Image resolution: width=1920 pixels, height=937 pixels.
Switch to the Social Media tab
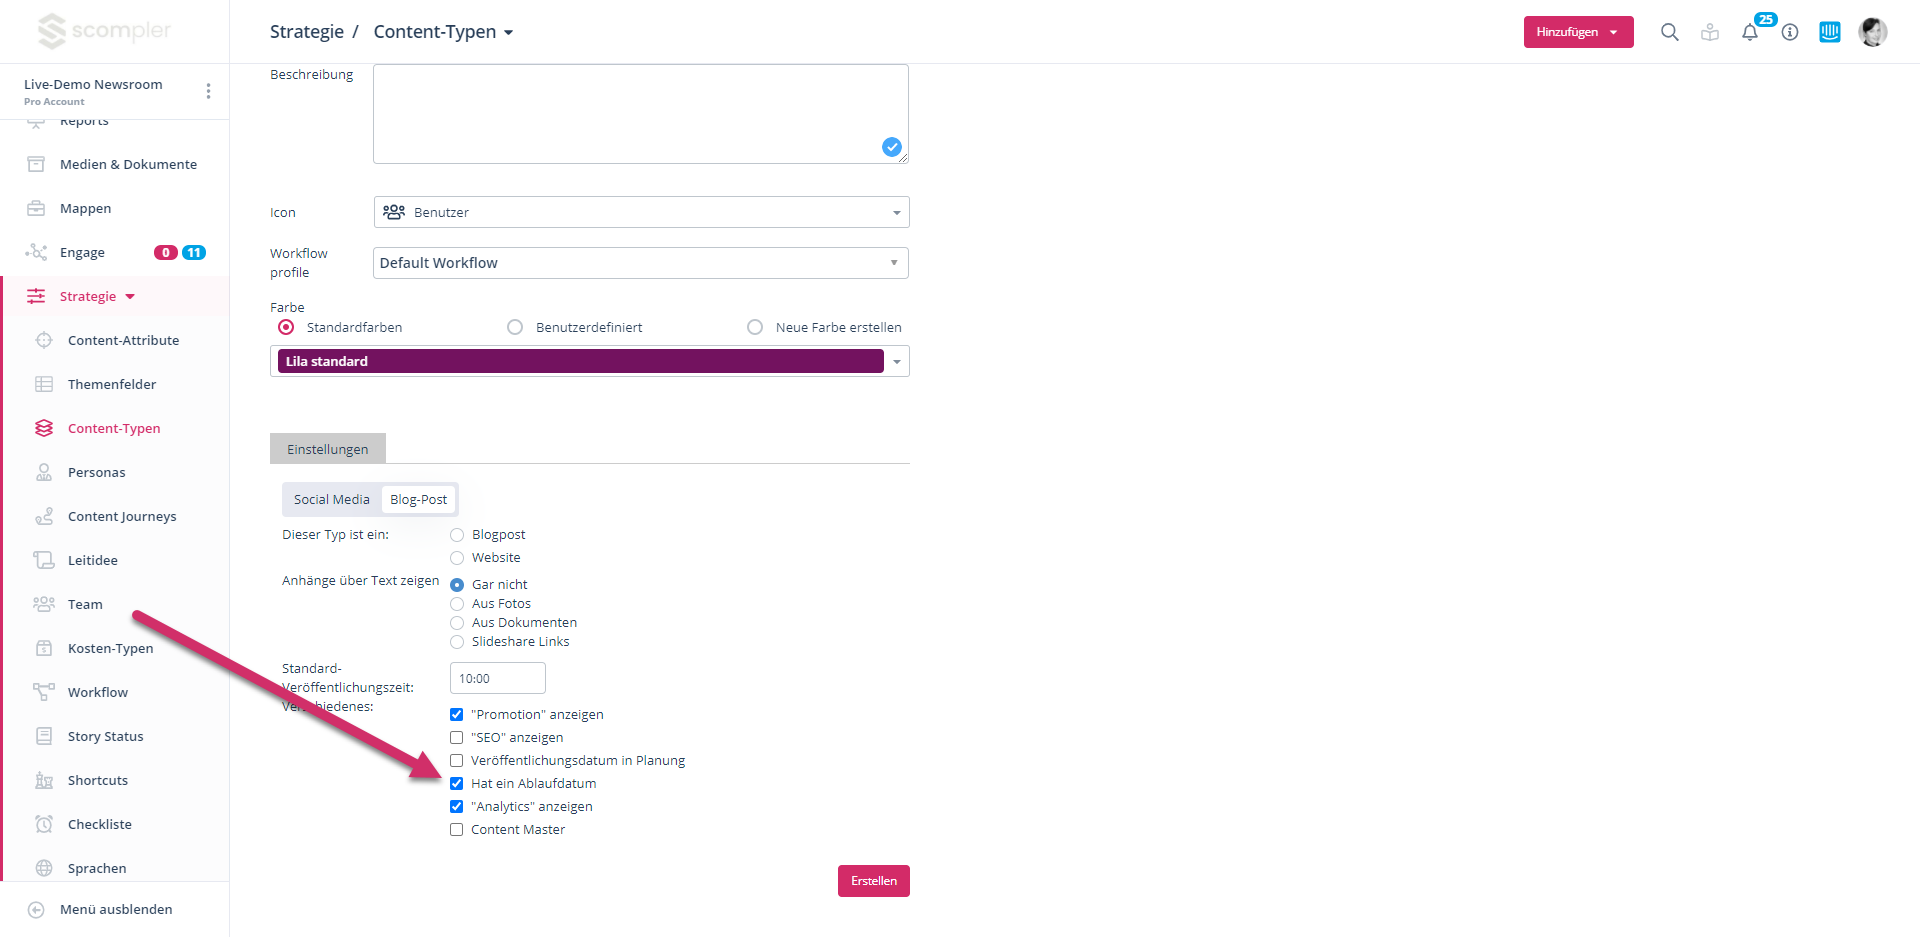pos(331,499)
